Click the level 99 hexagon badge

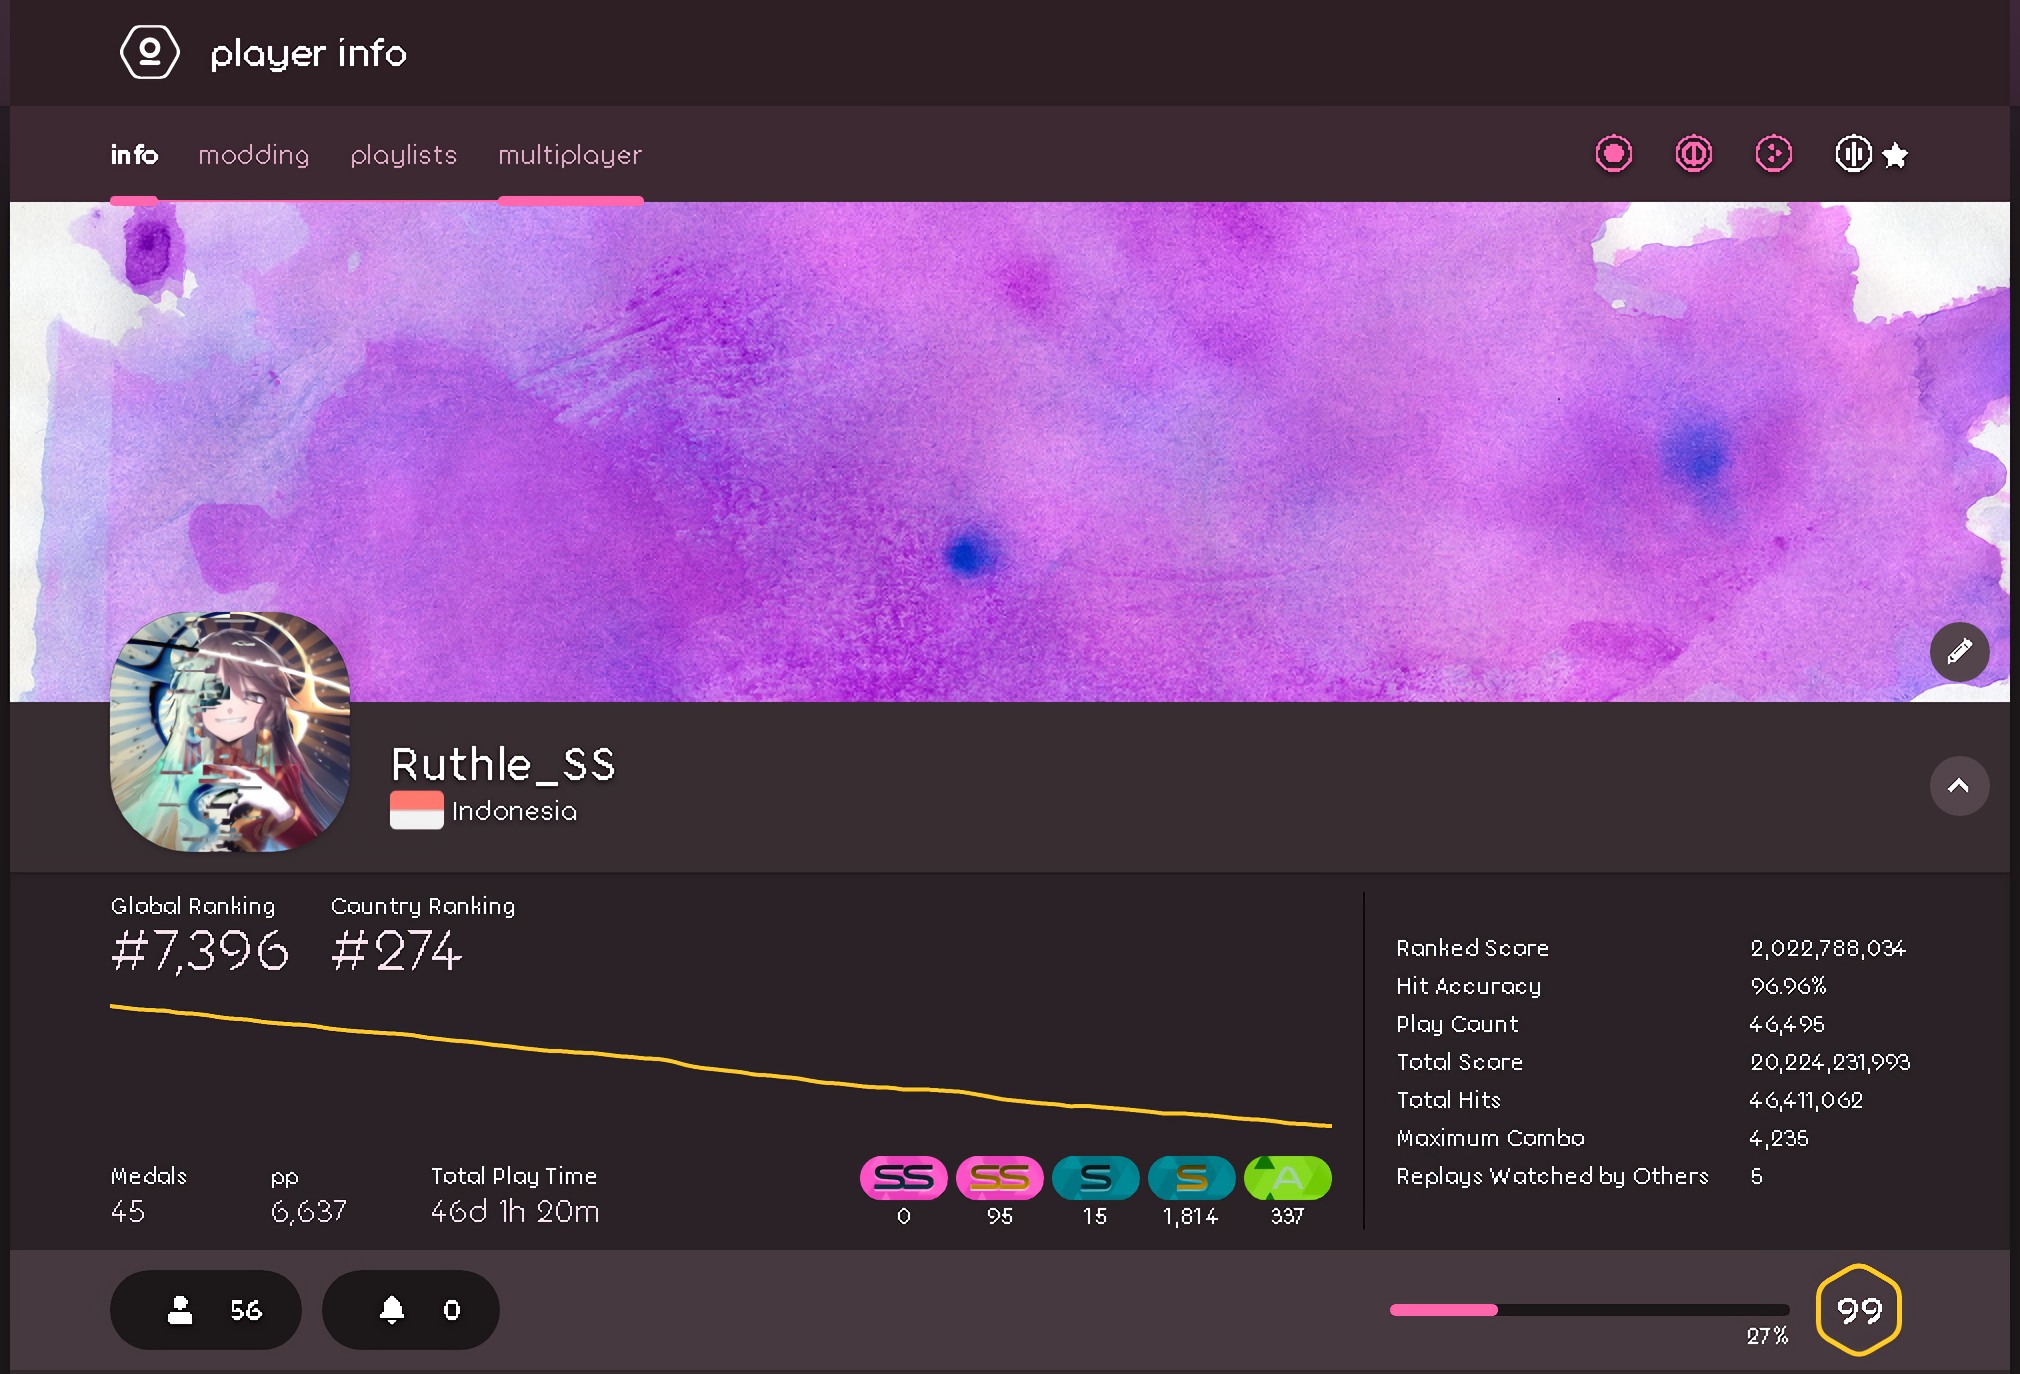tap(1858, 1310)
